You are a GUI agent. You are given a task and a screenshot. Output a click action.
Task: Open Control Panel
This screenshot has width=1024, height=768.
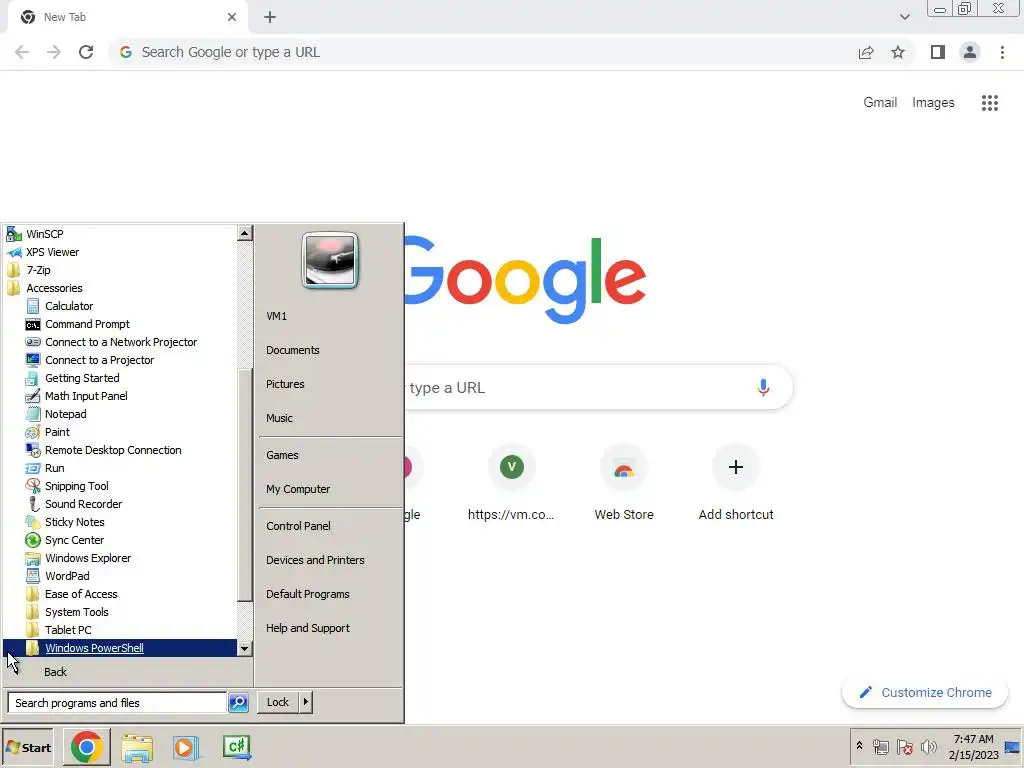(x=298, y=526)
